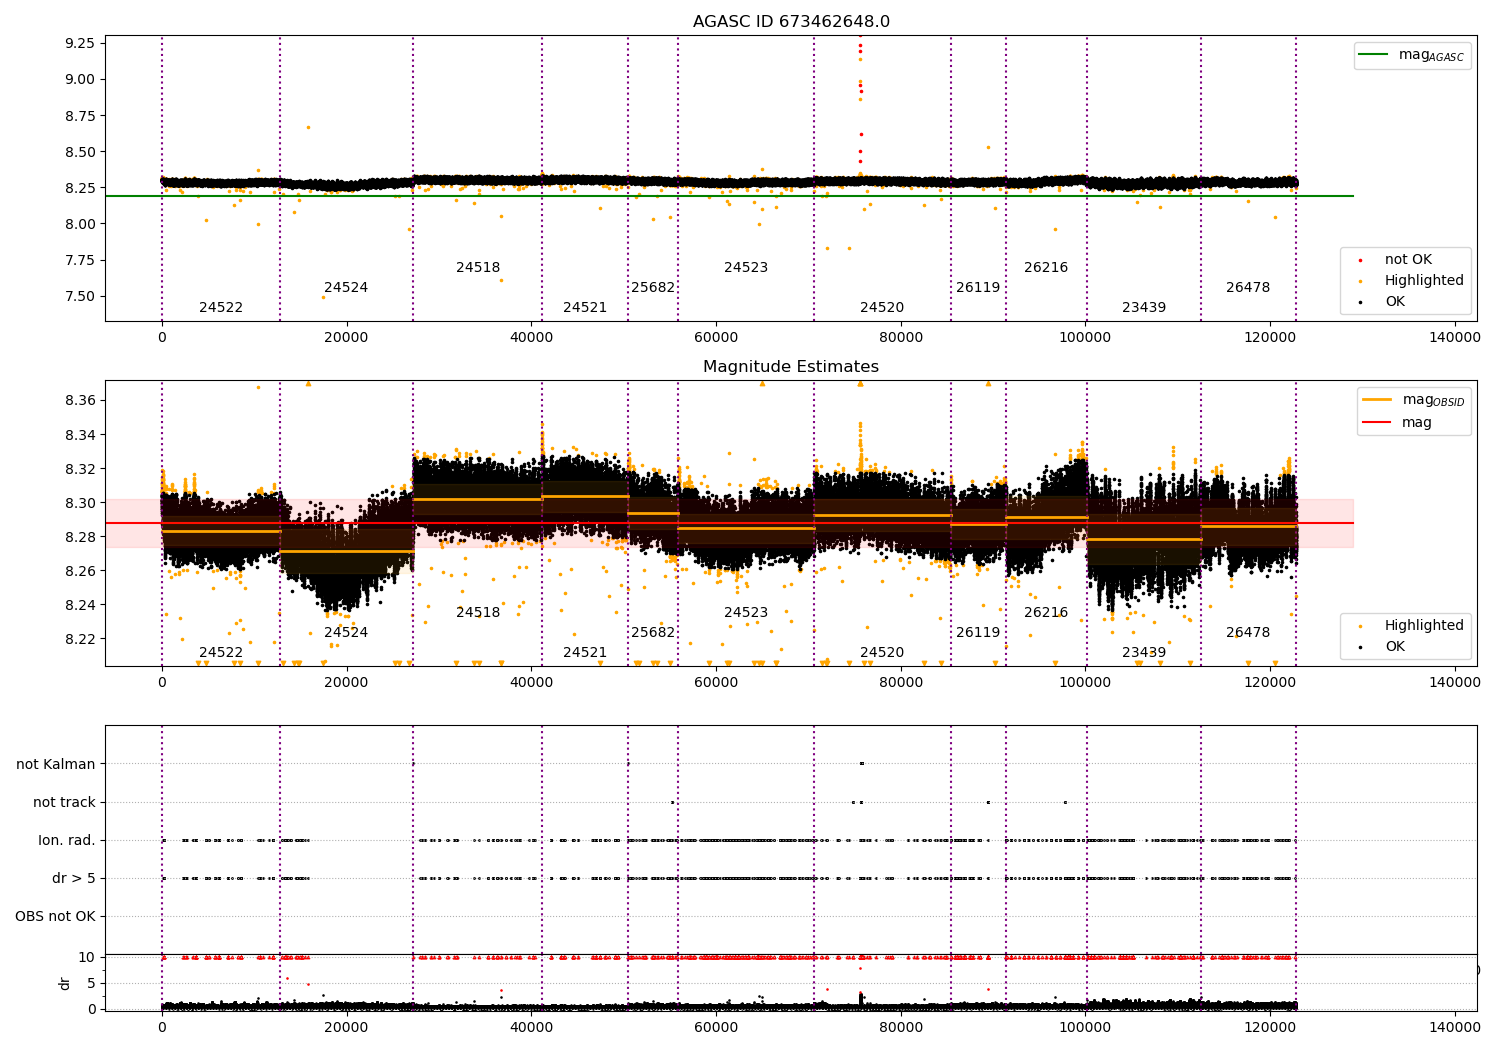Image resolution: width=1500 pixels, height=1050 pixels.
Task: Click obsid label 24518 in top plot
Action: click(x=478, y=268)
